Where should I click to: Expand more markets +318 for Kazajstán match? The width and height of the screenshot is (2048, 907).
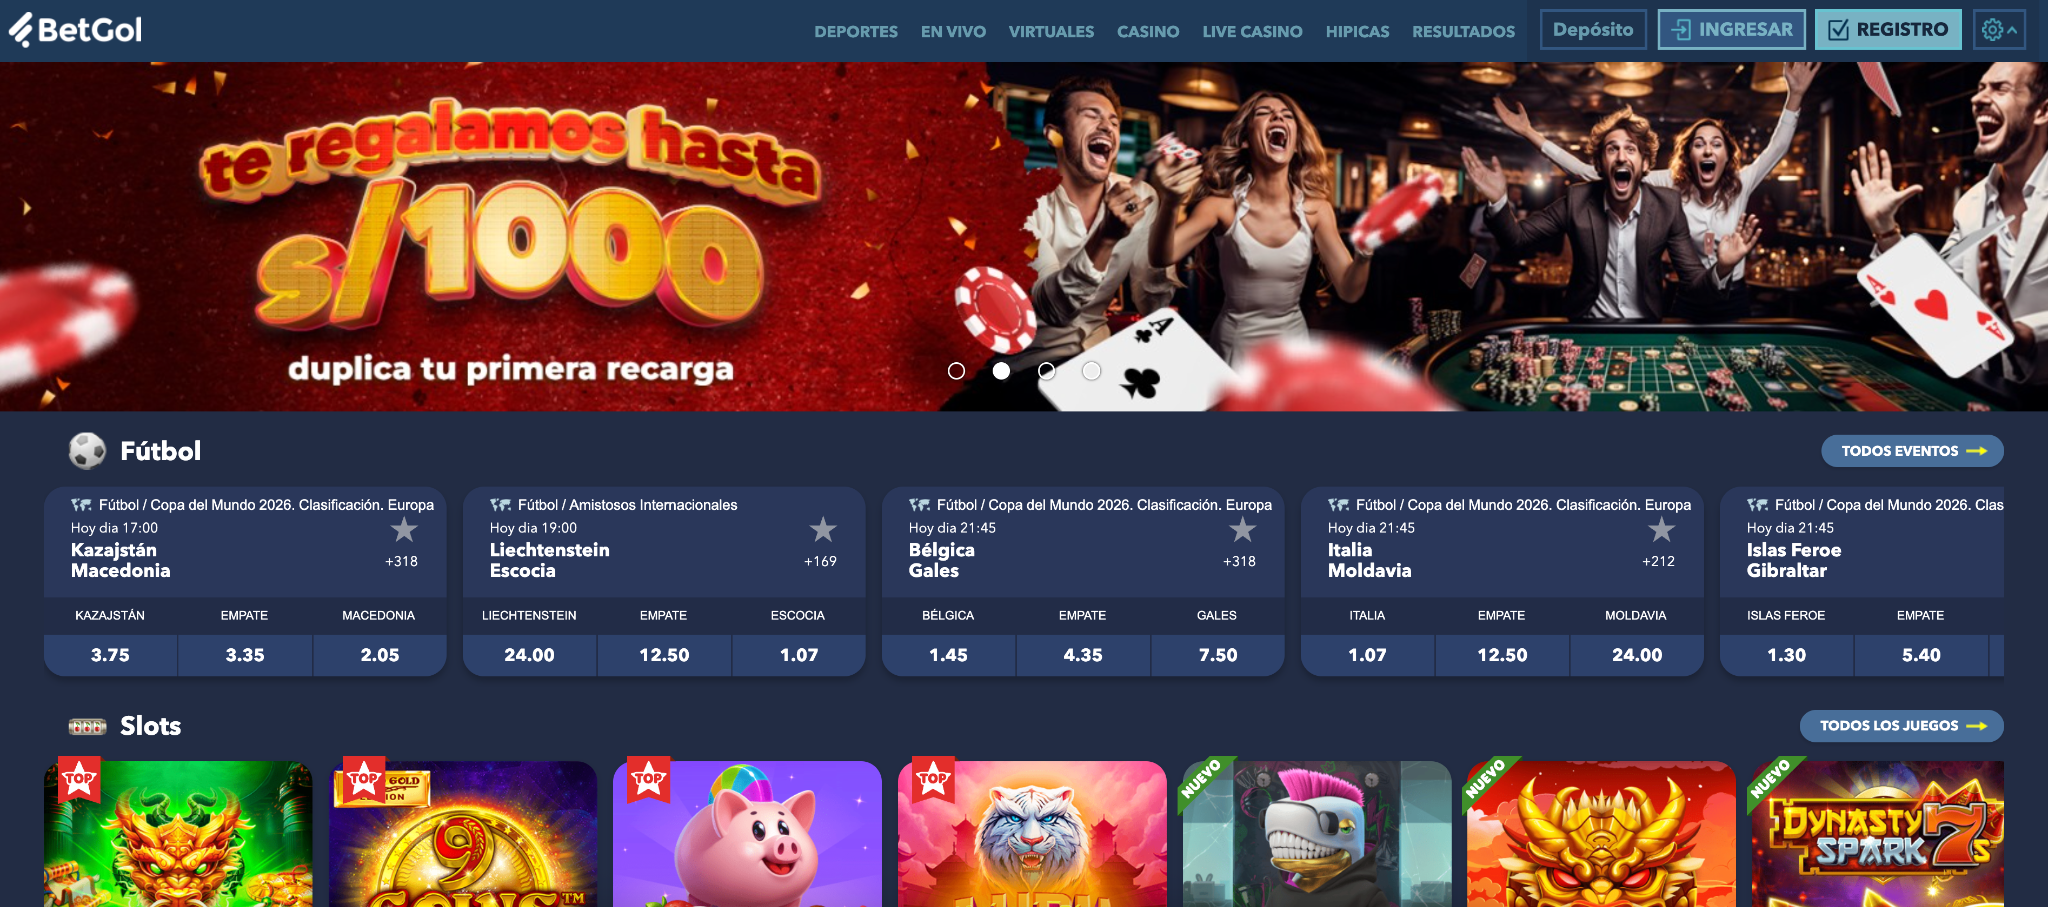[x=401, y=562]
